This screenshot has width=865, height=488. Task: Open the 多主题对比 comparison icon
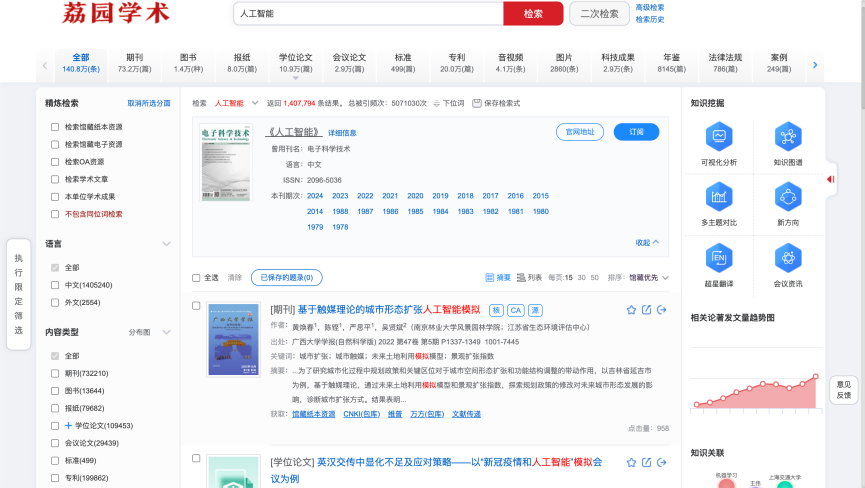point(719,197)
